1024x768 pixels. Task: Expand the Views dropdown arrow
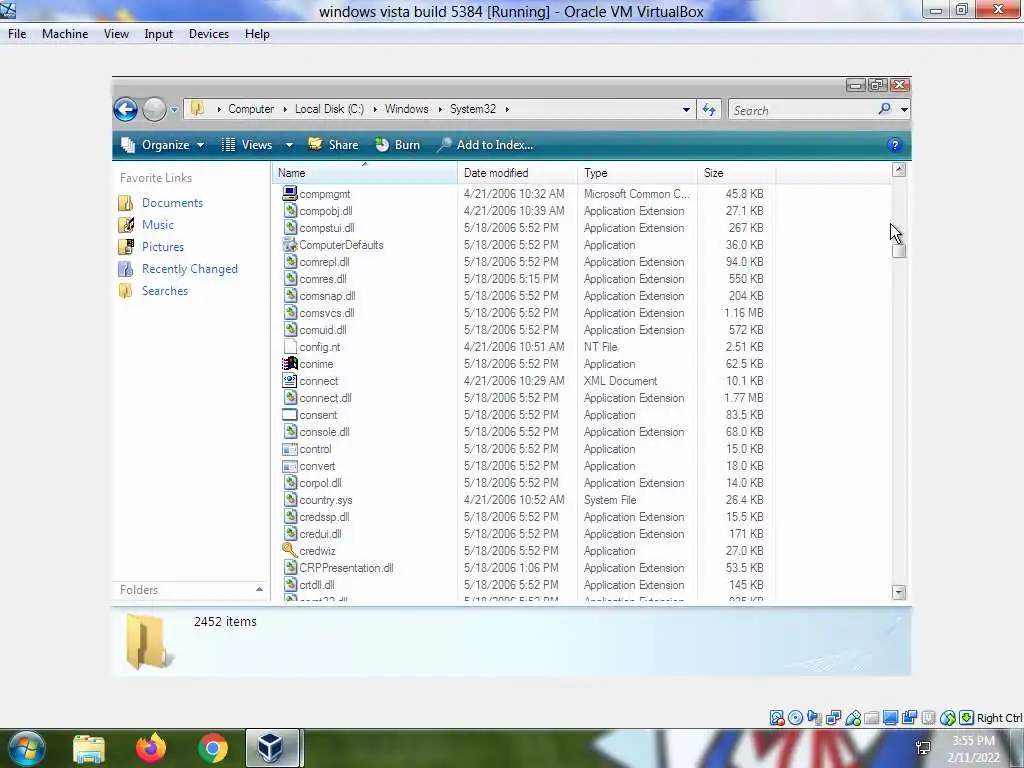289,145
